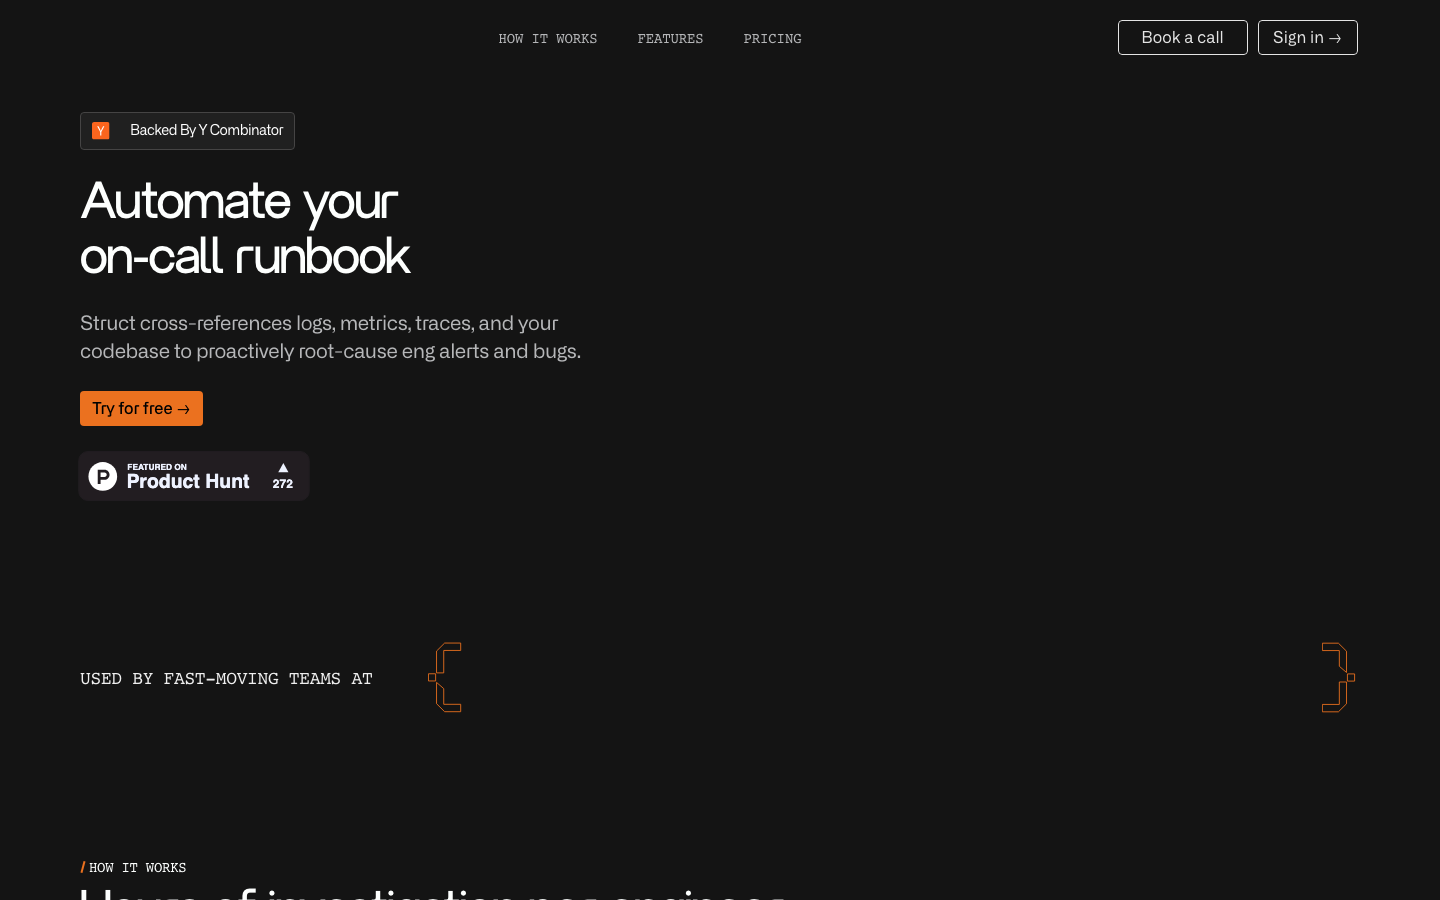Screen dimensions: 1440x900
Task: Click the "/ HOW IT WORKS" section label
Action: [x=134, y=868]
